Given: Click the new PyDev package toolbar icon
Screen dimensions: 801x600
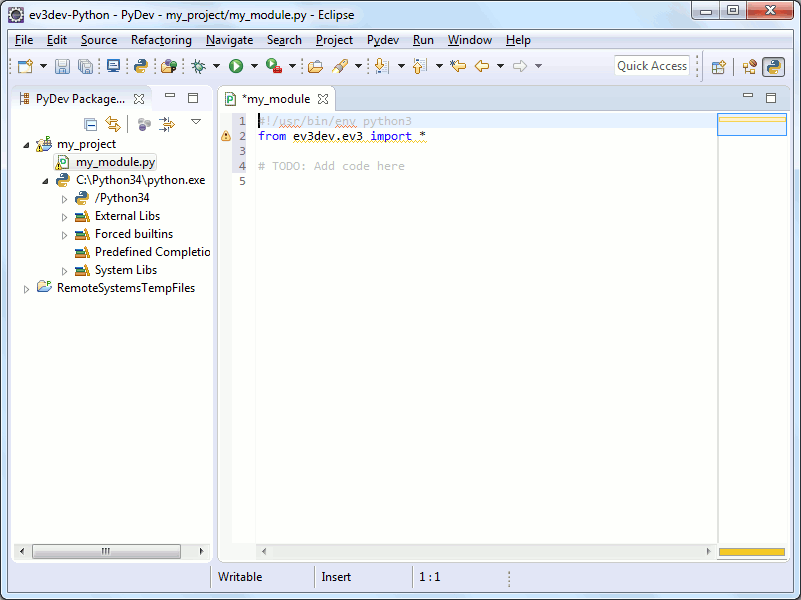Looking at the screenshot, I should coord(169,66).
